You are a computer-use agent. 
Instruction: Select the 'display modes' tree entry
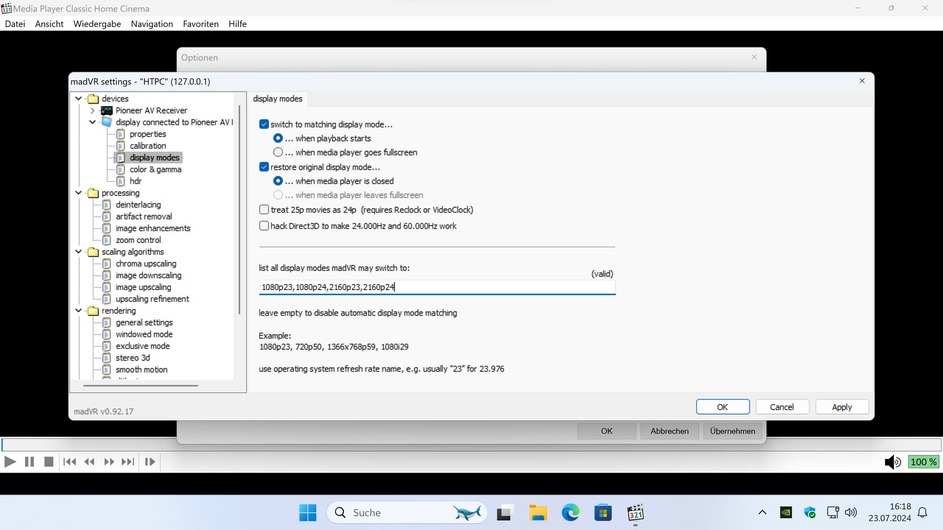[154, 158]
